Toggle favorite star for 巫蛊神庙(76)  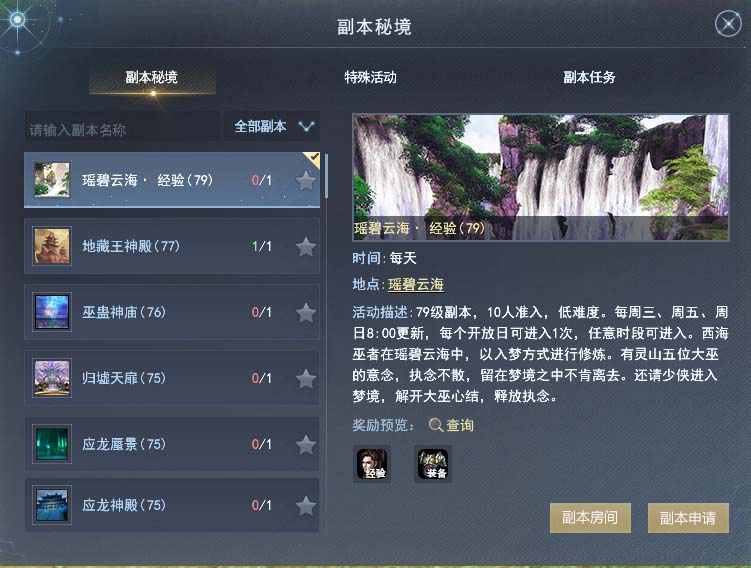click(306, 313)
